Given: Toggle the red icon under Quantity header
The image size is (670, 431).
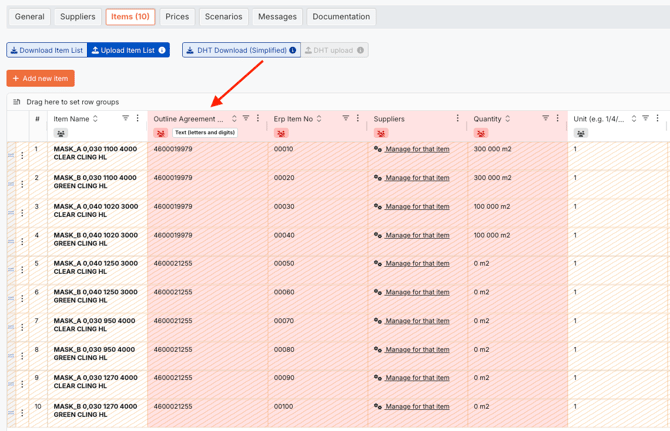Looking at the screenshot, I should pos(481,133).
